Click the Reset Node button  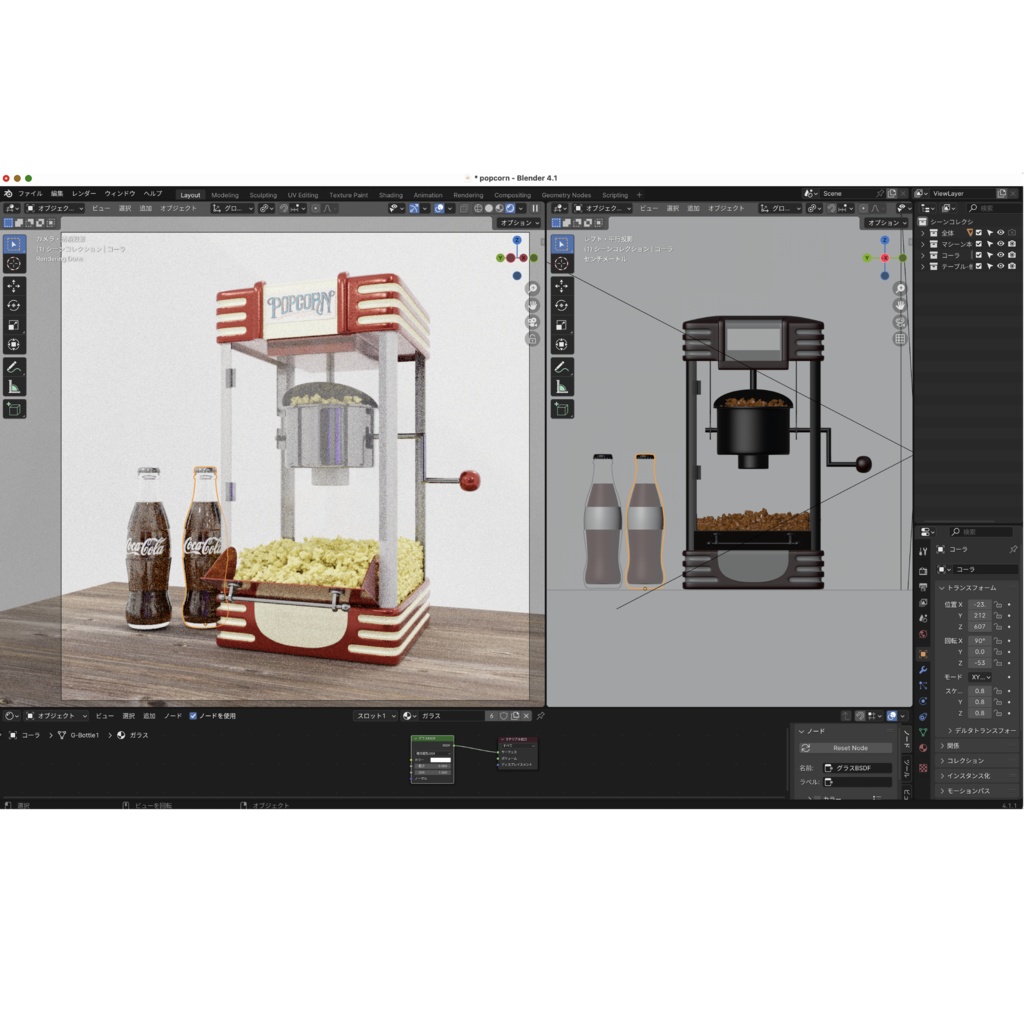coord(846,748)
